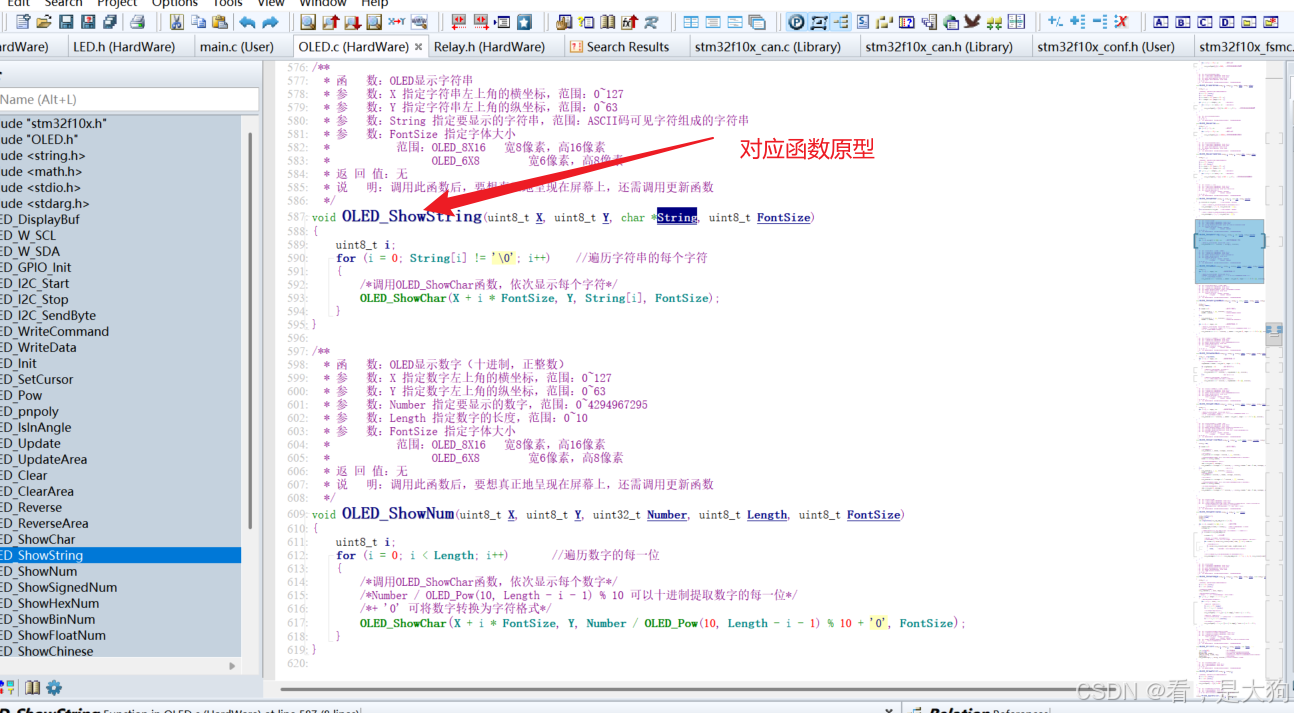1294x713 pixels.
Task: Switch to the LED.h (HardWare) tab
Action: click(124, 46)
